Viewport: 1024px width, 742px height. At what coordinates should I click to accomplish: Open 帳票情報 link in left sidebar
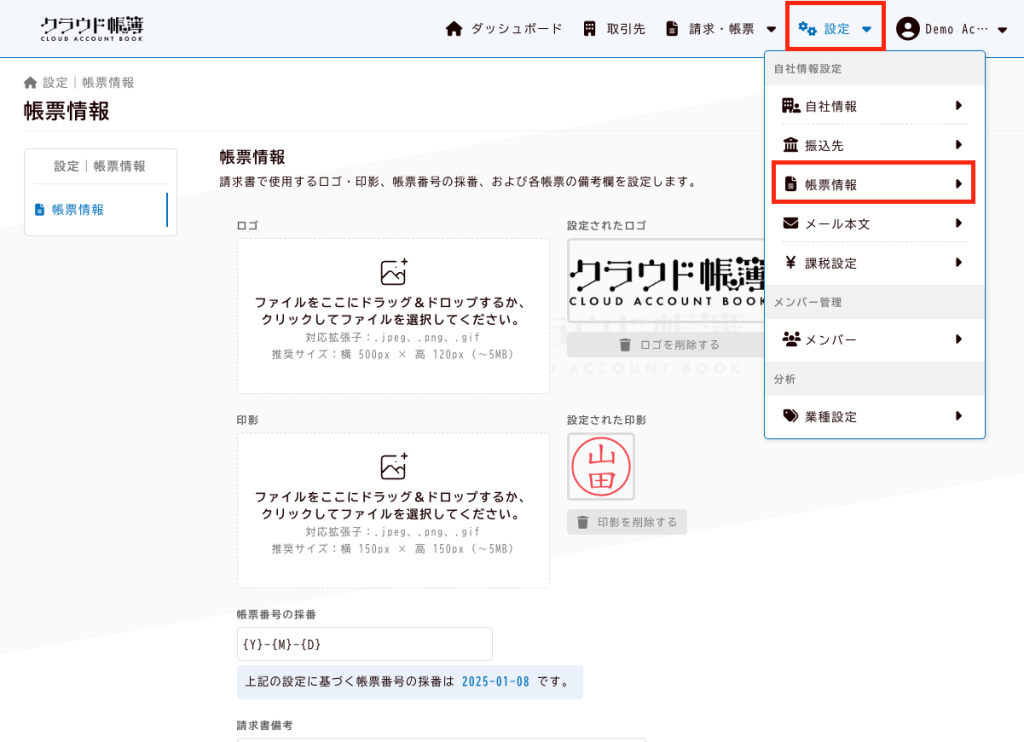[x=77, y=210]
